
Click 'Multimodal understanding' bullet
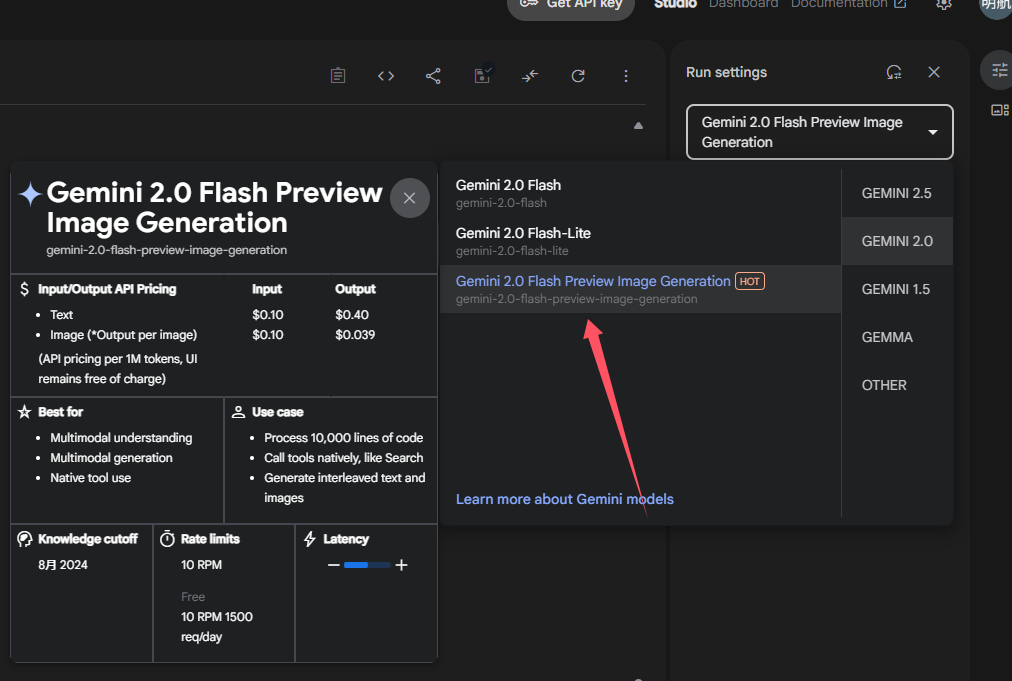coord(121,438)
